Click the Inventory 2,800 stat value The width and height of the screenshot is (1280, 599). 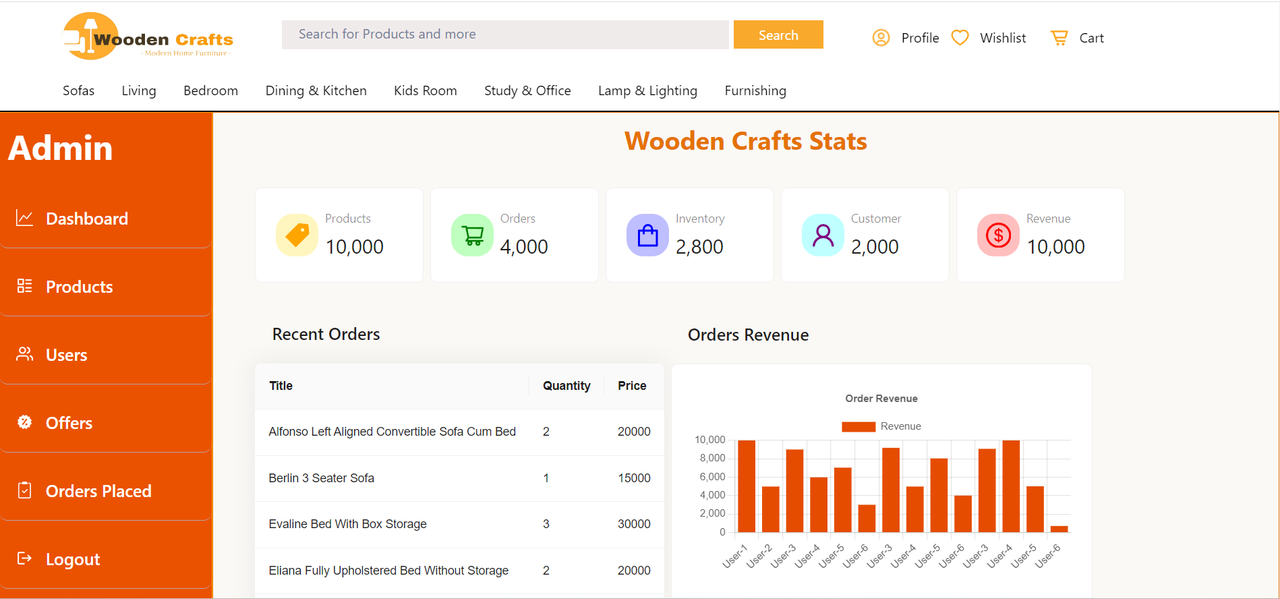(699, 247)
